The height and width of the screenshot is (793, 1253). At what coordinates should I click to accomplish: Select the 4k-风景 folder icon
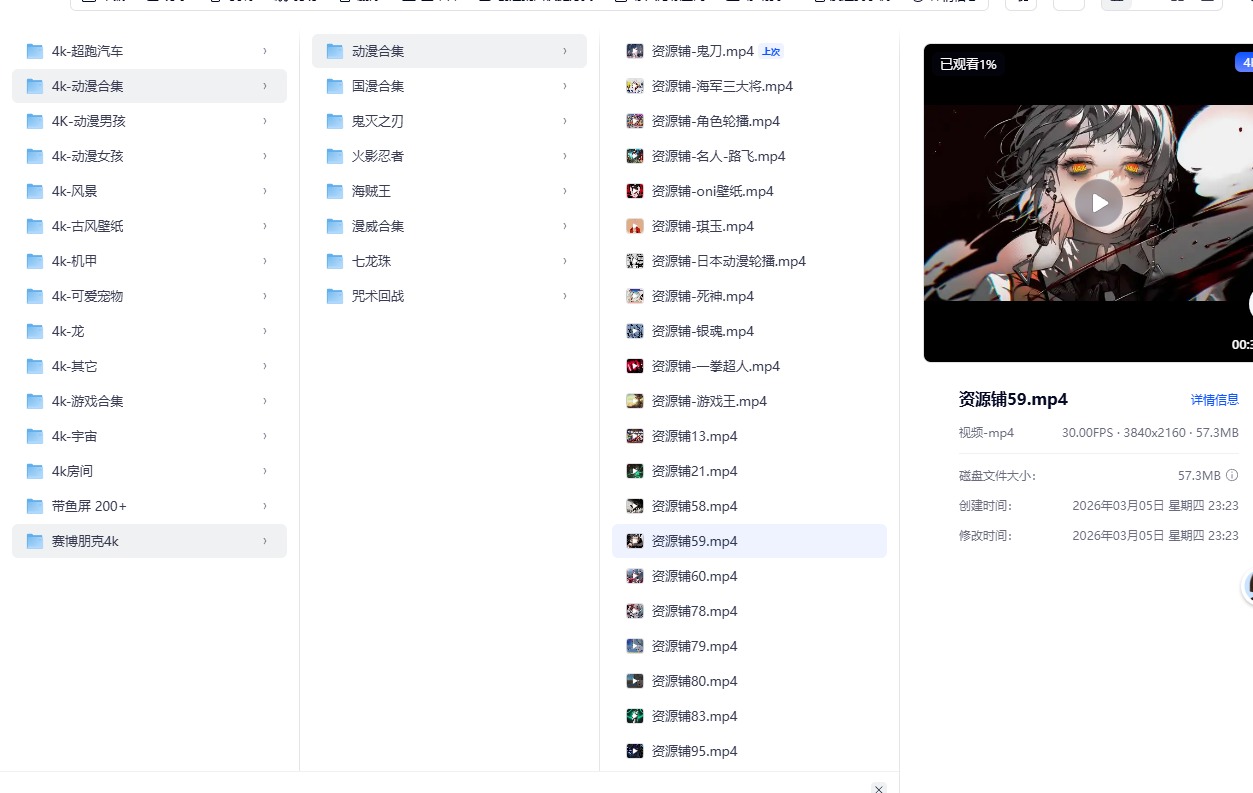click(x=35, y=191)
